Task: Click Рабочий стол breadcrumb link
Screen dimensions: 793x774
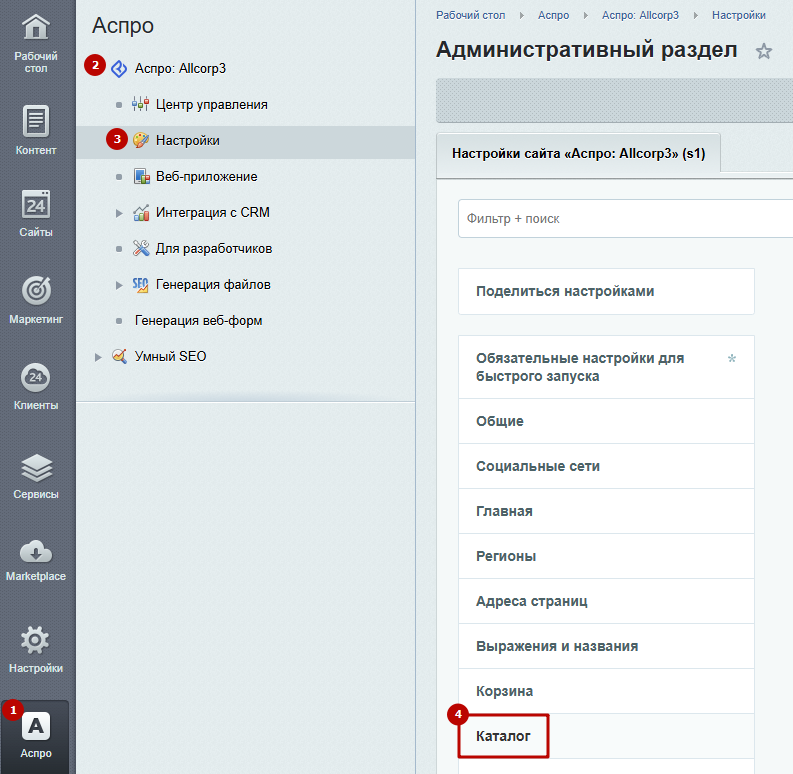Action: 470,15
